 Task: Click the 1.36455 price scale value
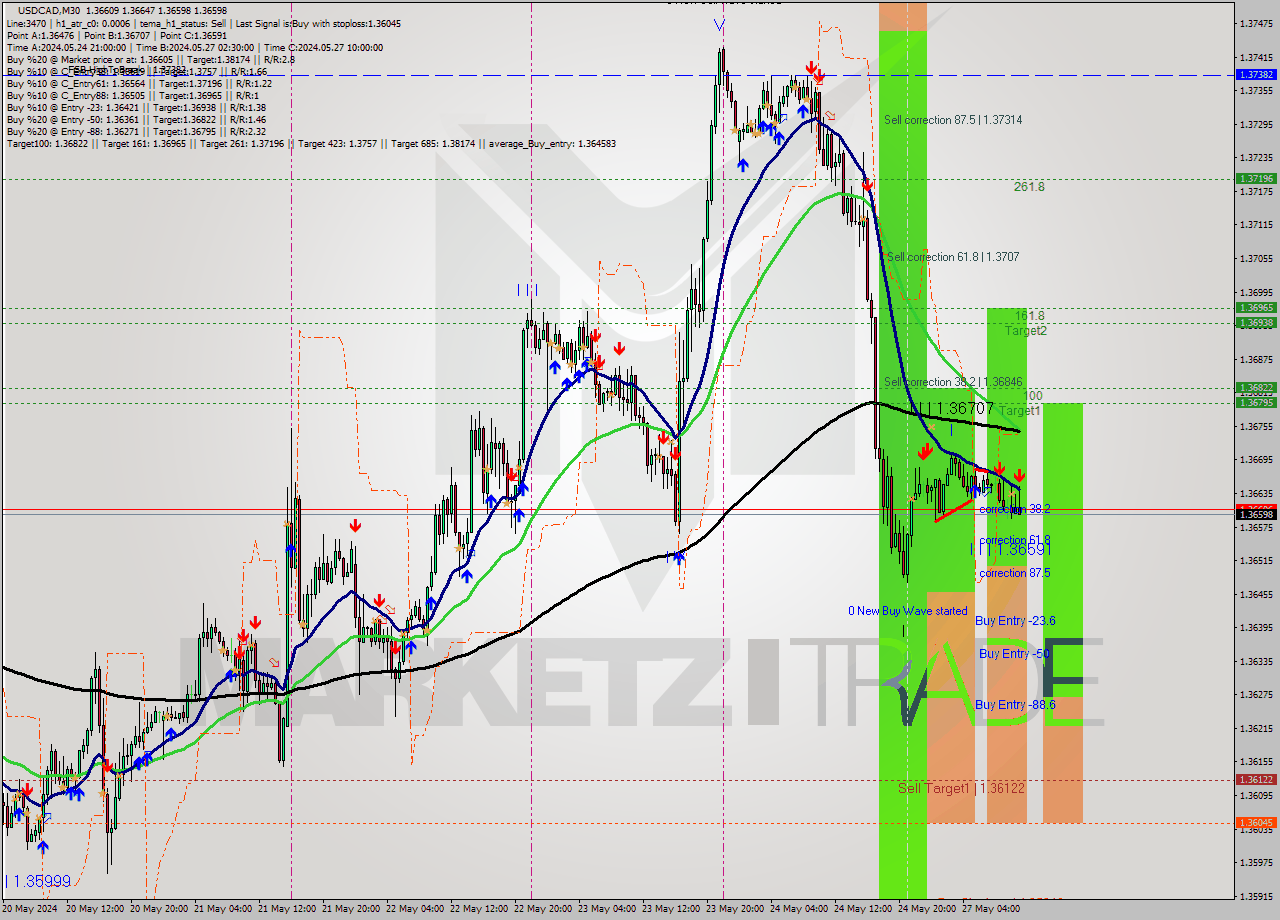pos(1256,594)
